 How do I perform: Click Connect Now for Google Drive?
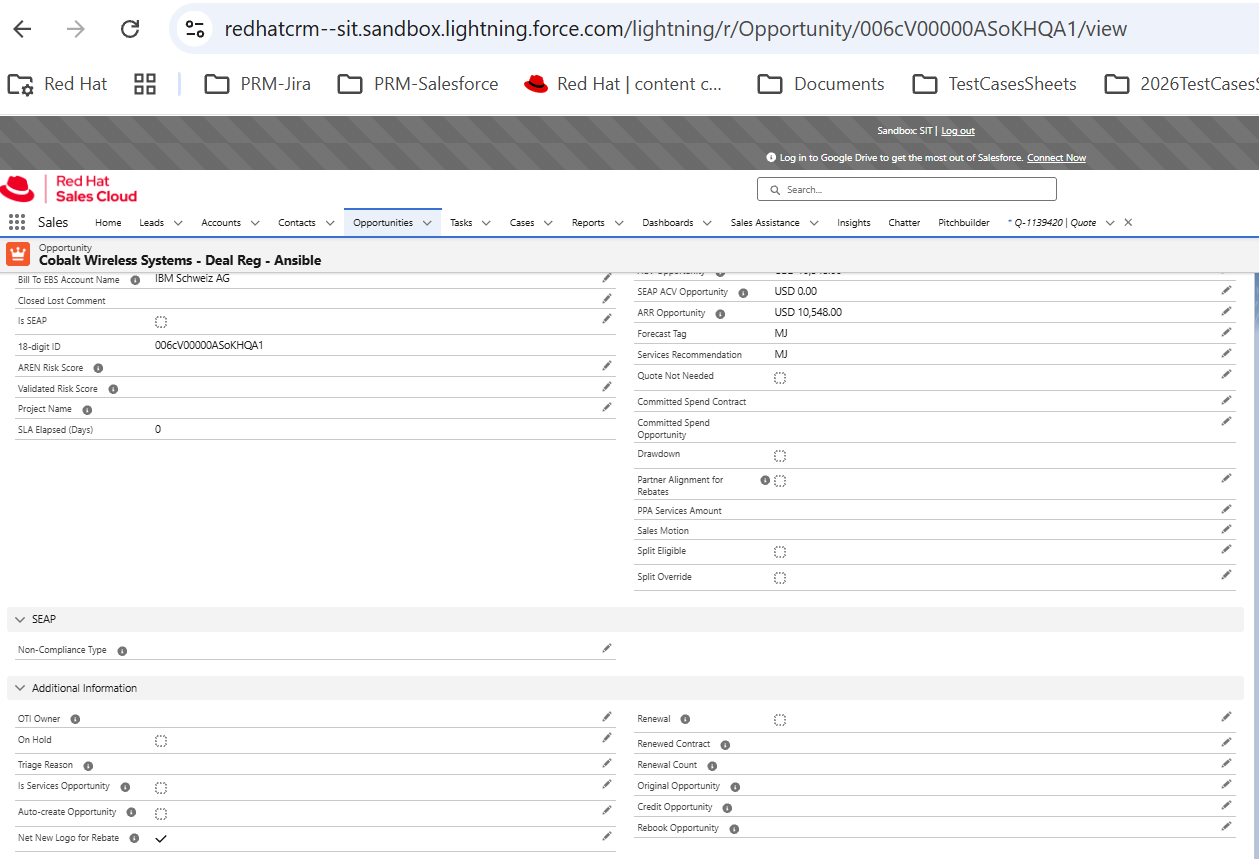point(1056,158)
